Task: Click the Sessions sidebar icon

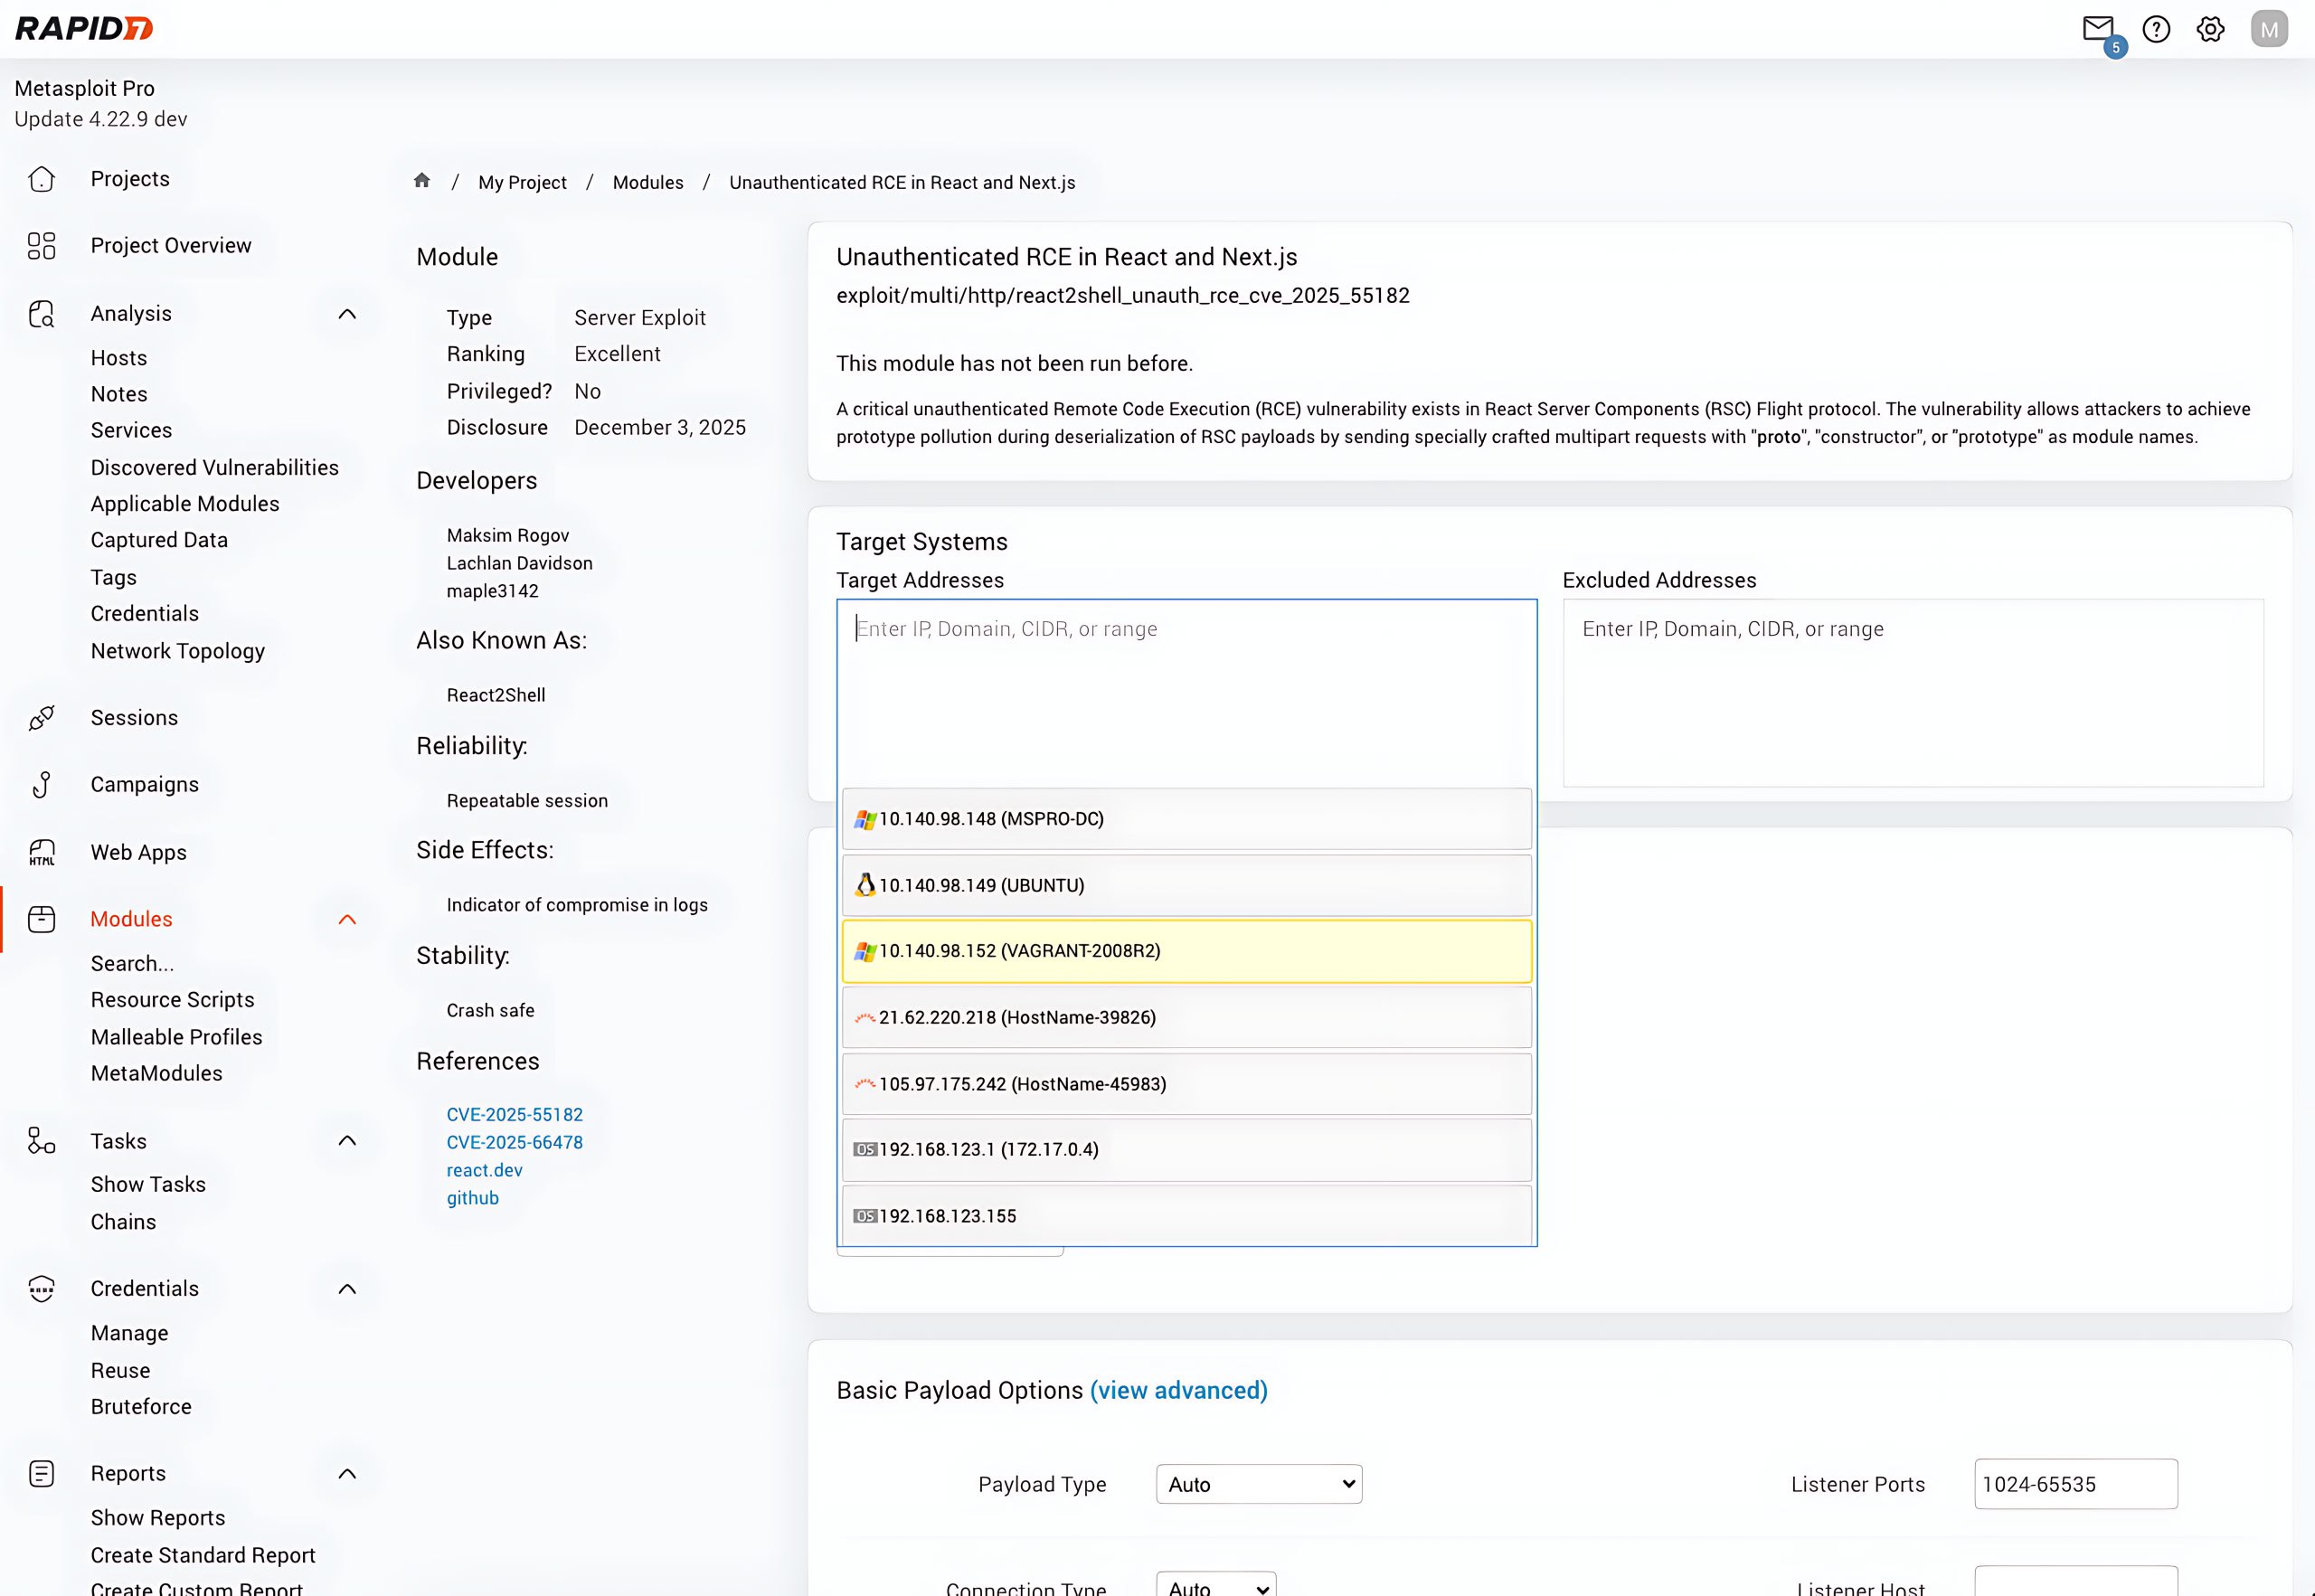Action: pyautogui.click(x=41, y=718)
